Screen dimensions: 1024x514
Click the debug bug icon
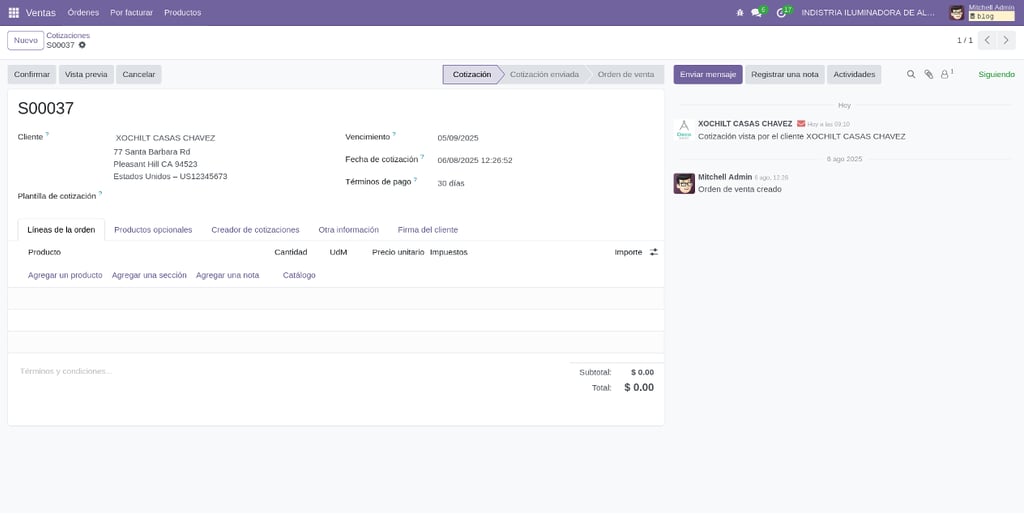tap(740, 12)
